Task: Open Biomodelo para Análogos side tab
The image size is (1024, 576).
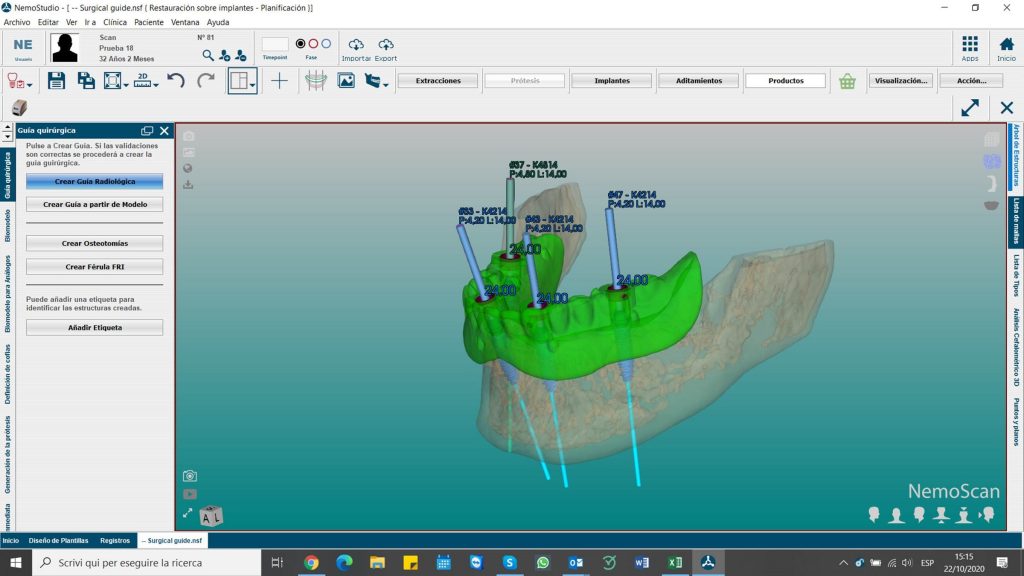Action: coord(8,293)
